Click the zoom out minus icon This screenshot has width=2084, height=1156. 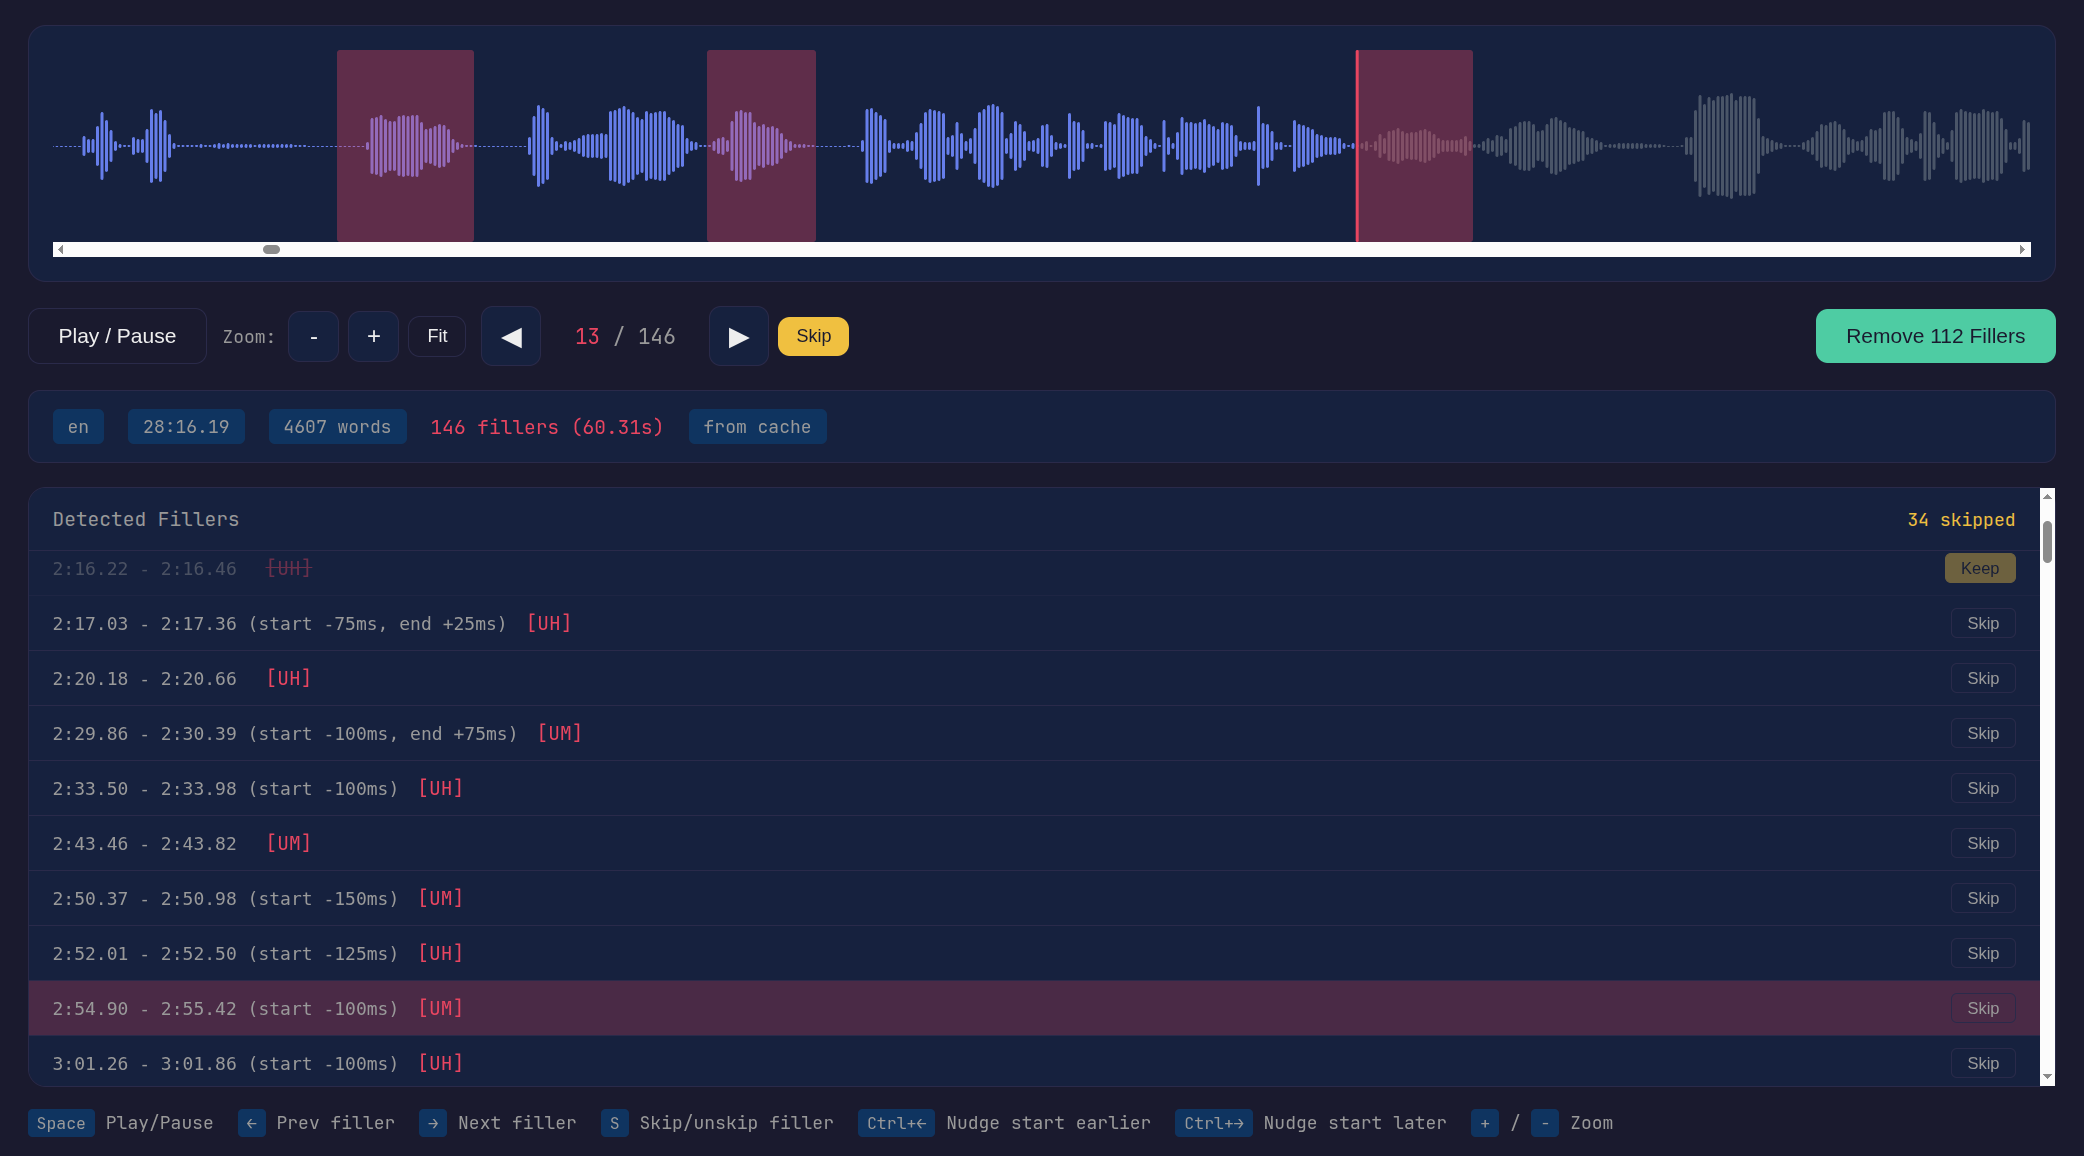point(313,336)
